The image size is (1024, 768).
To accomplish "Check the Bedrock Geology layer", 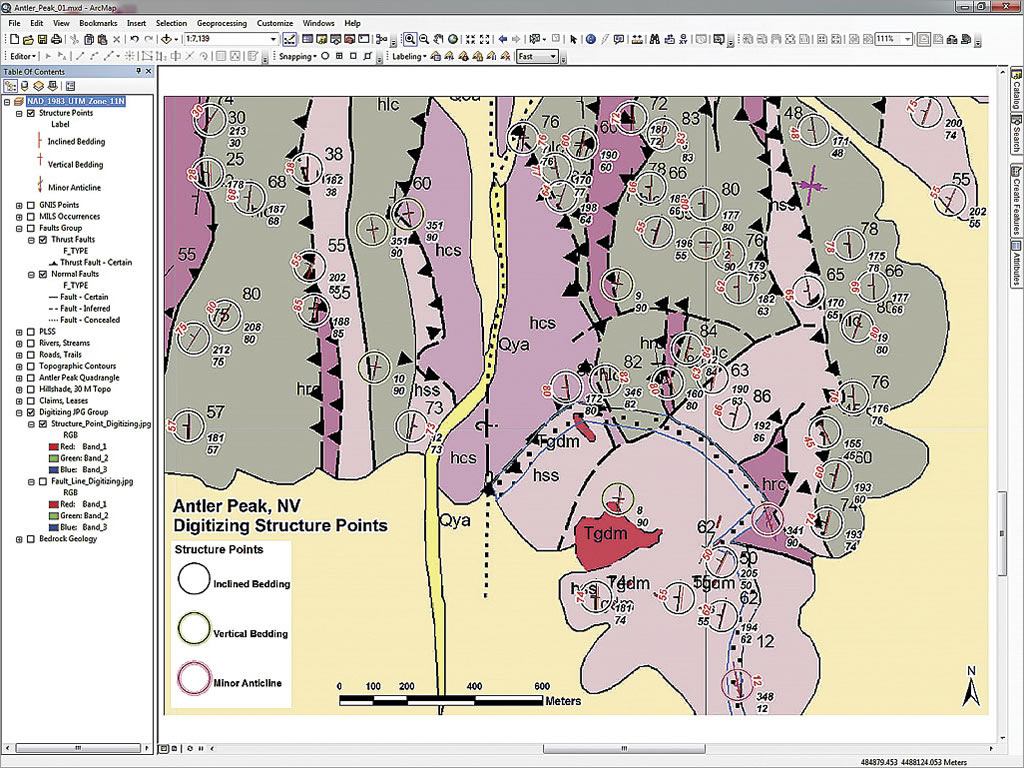I will point(31,539).
